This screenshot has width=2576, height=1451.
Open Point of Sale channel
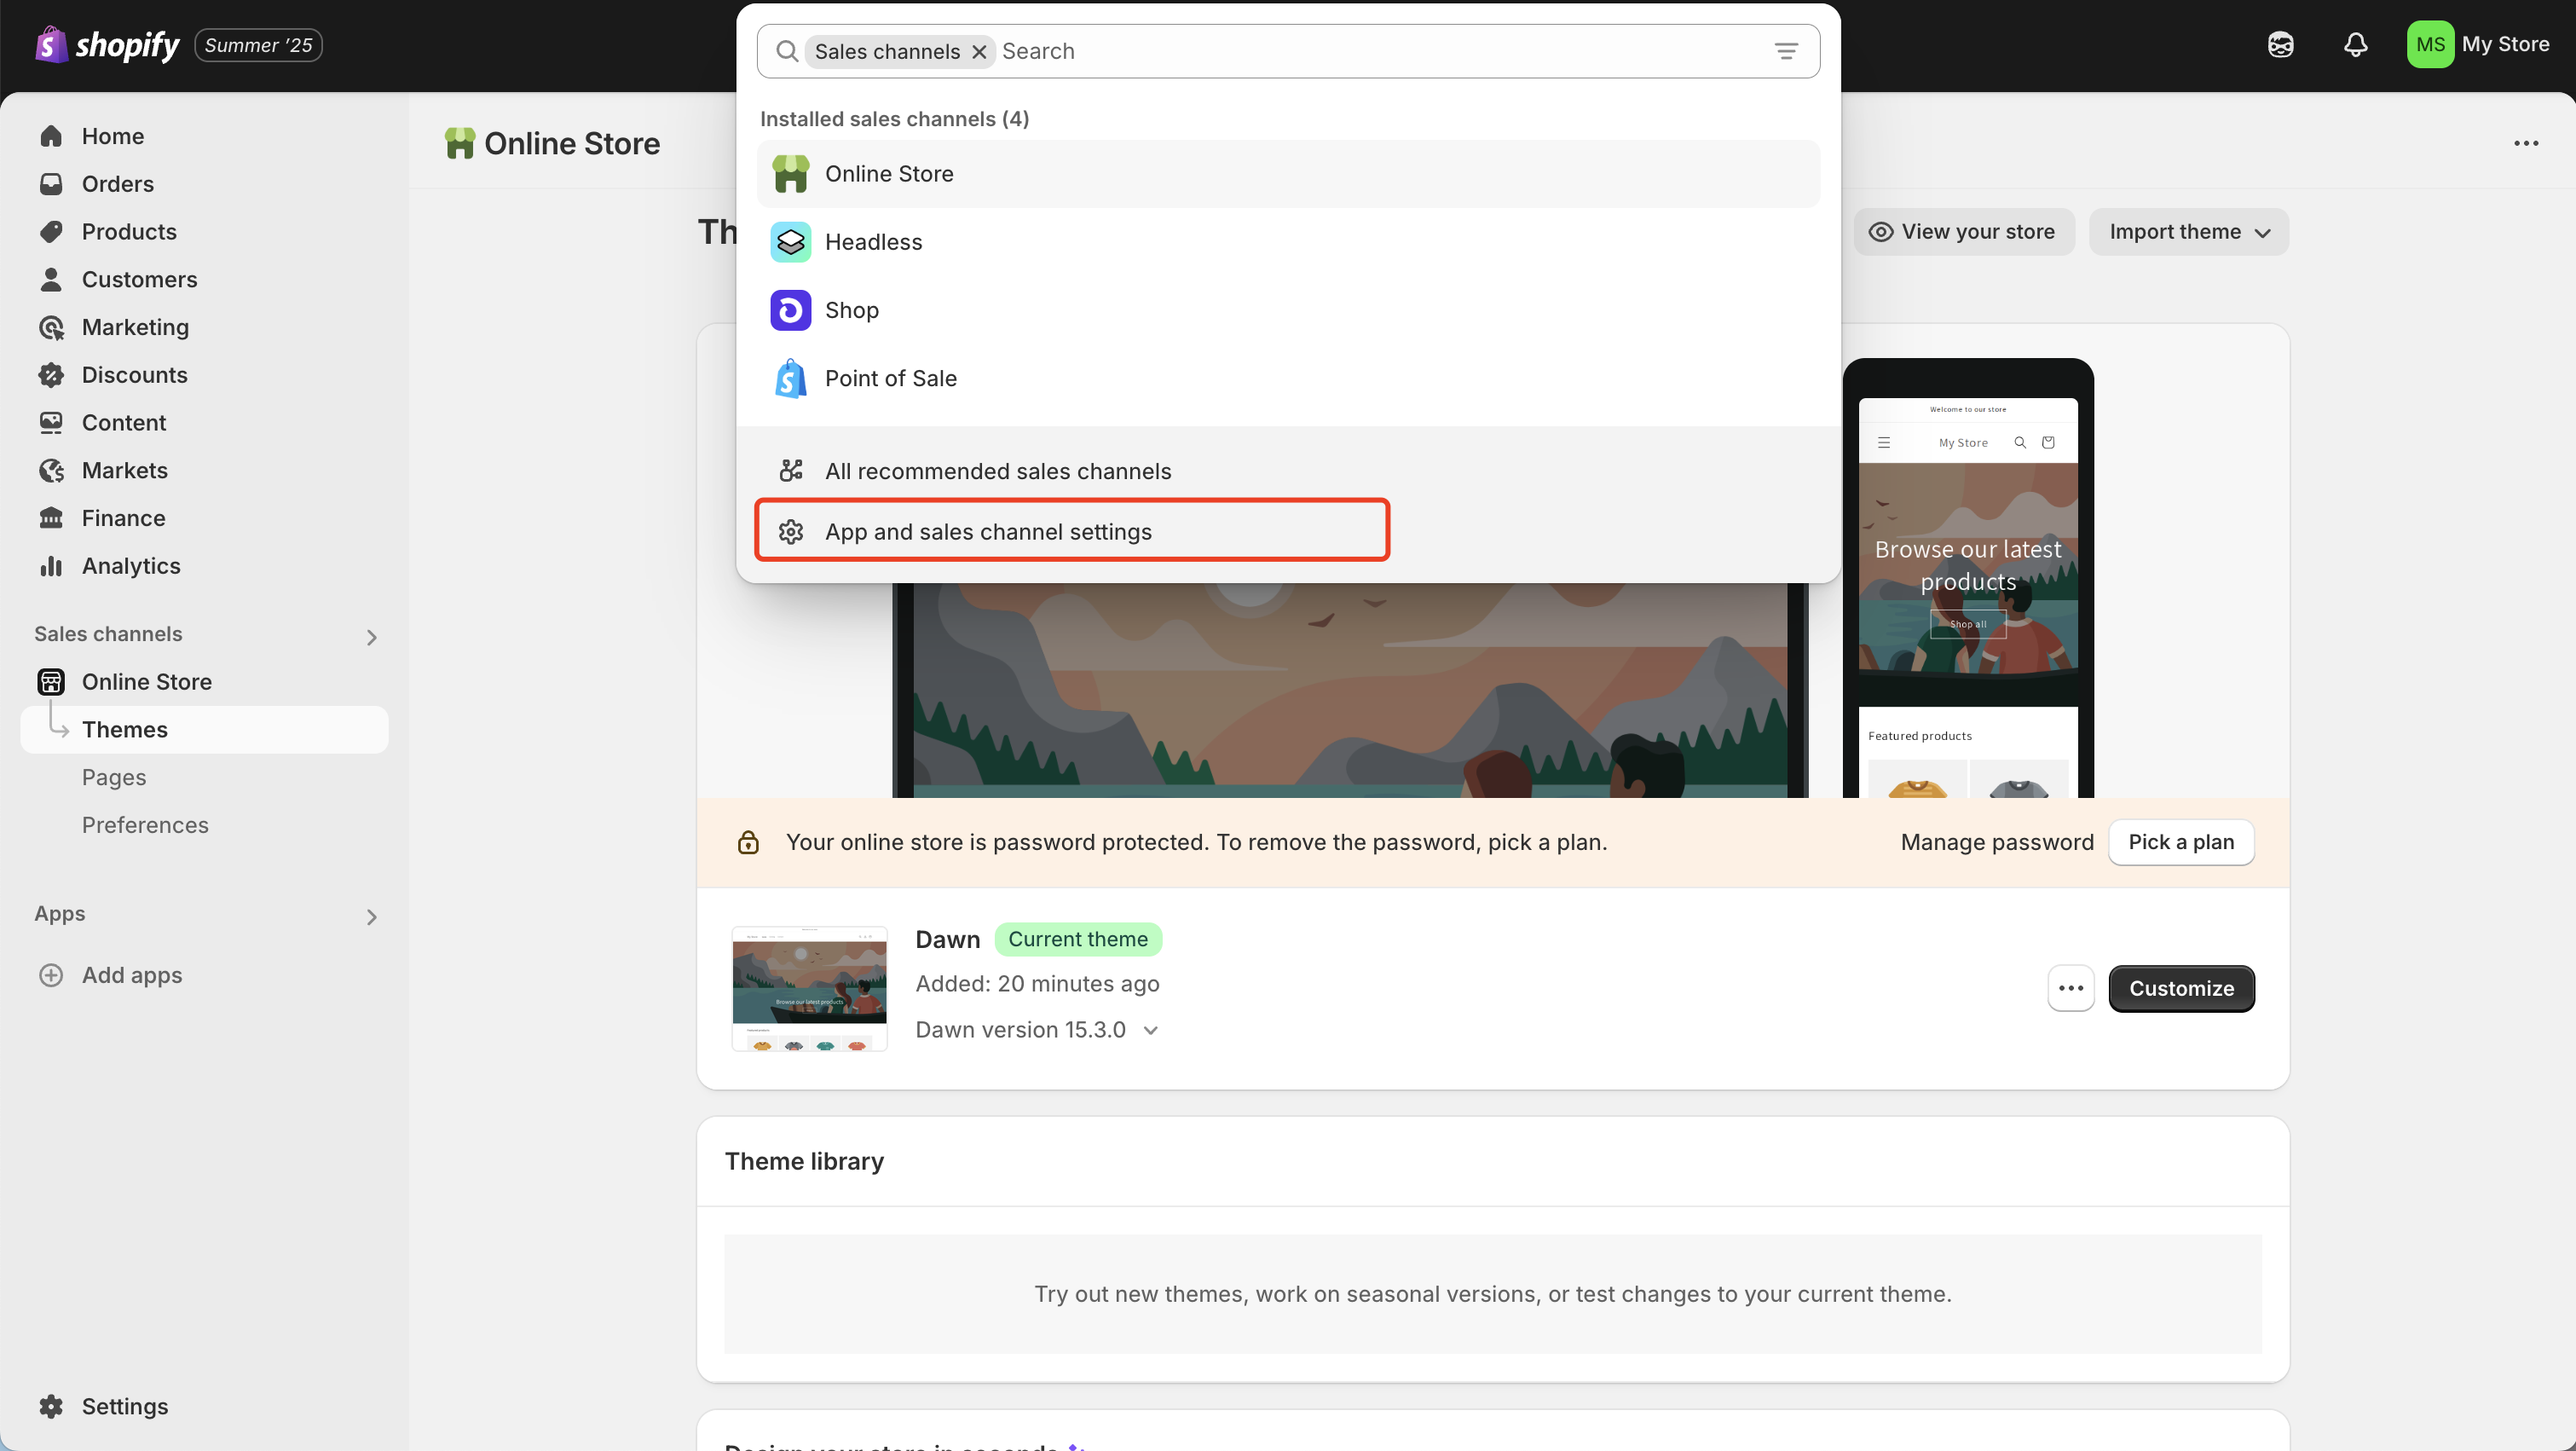click(890, 378)
